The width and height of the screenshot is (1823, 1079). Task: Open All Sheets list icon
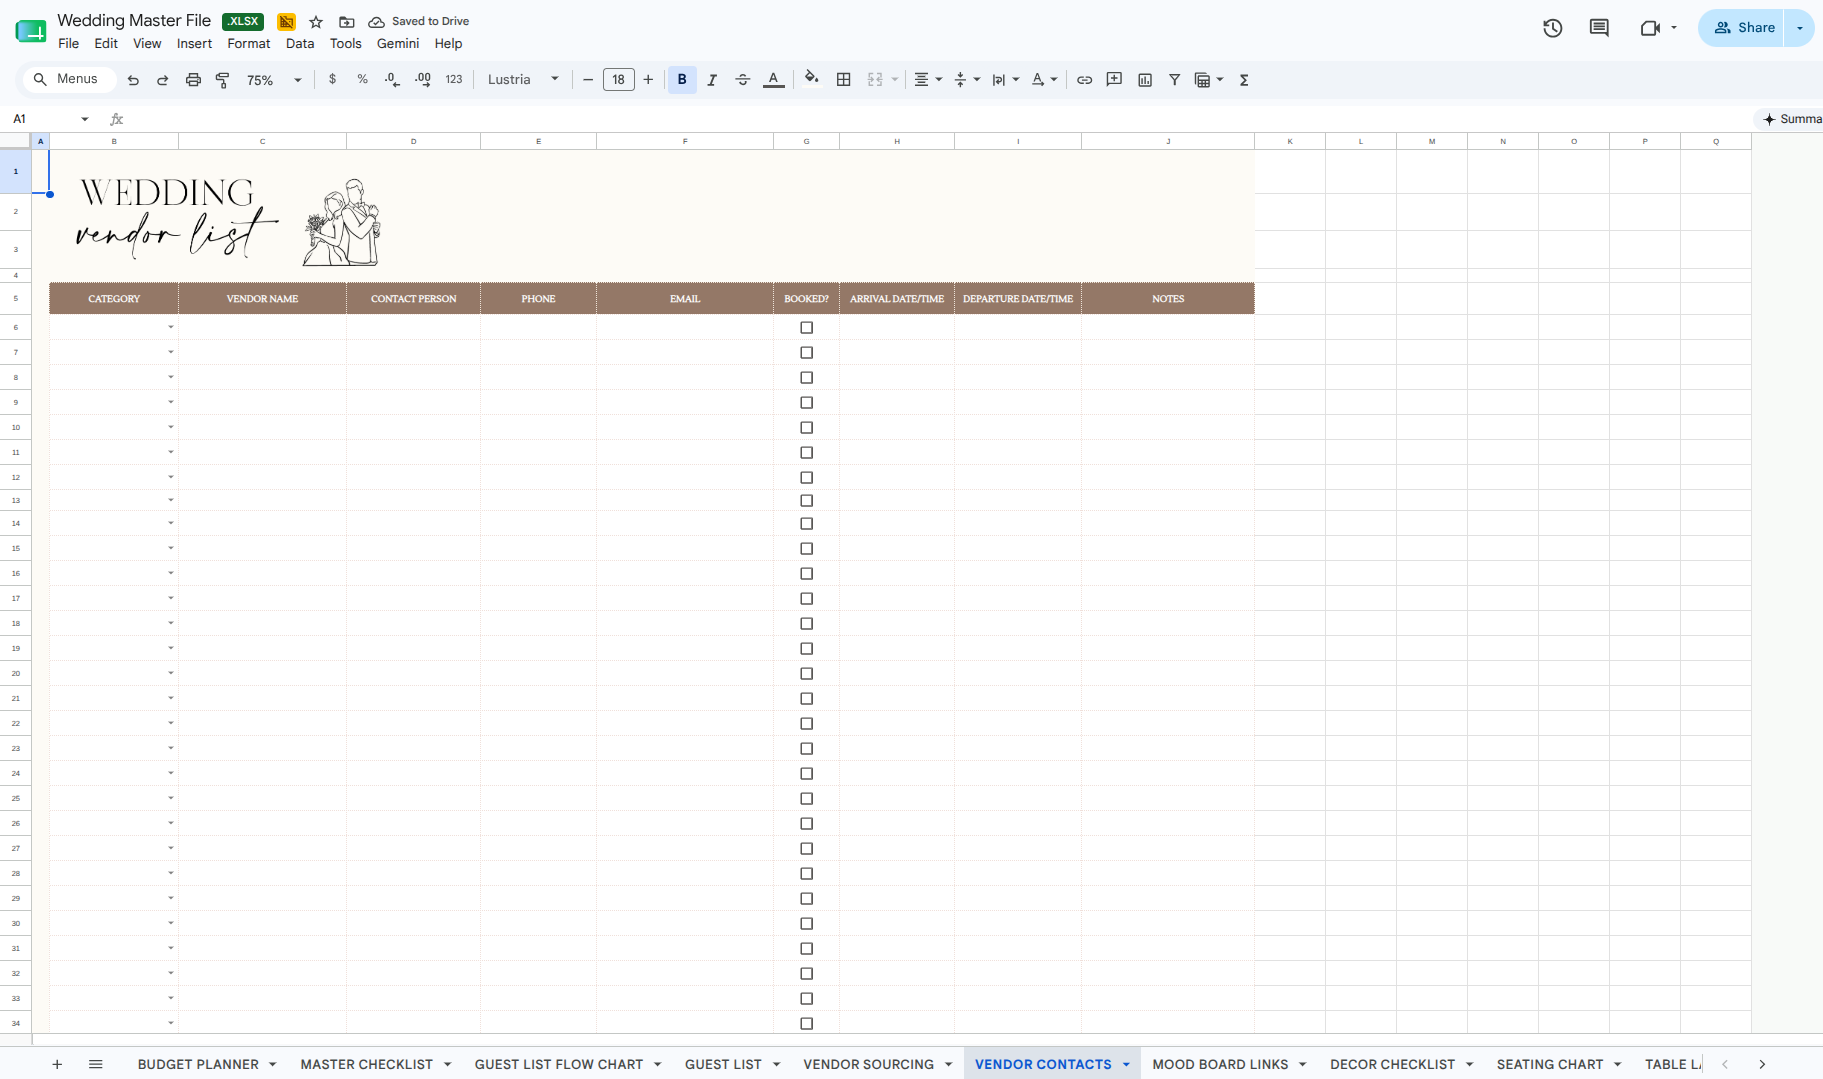tap(96, 1064)
